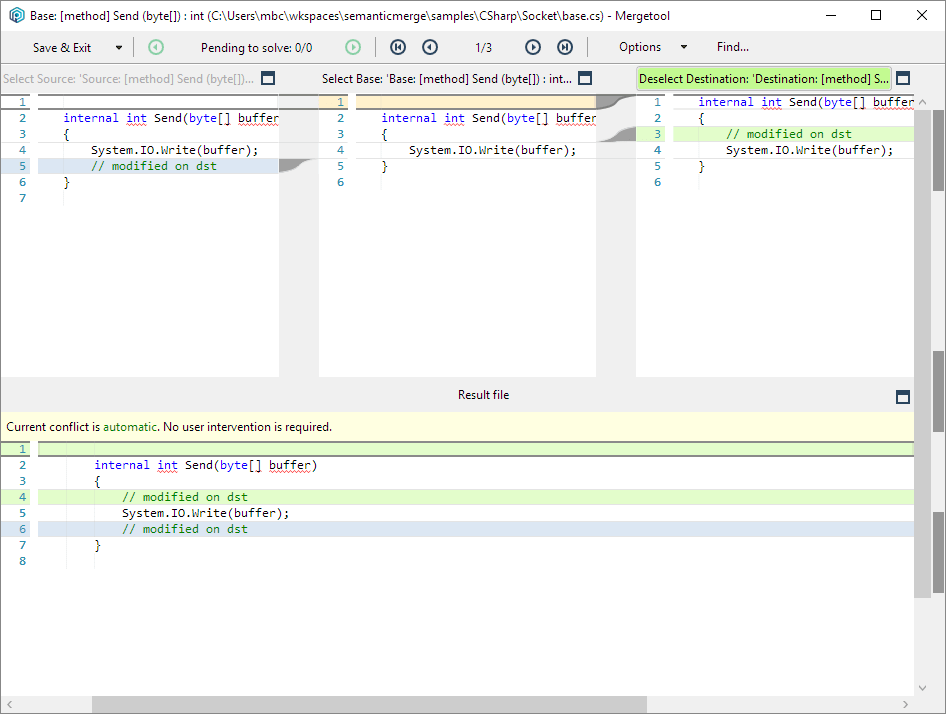Minimize the Mergetool window
This screenshot has height=714, width=946.
click(831, 16)
